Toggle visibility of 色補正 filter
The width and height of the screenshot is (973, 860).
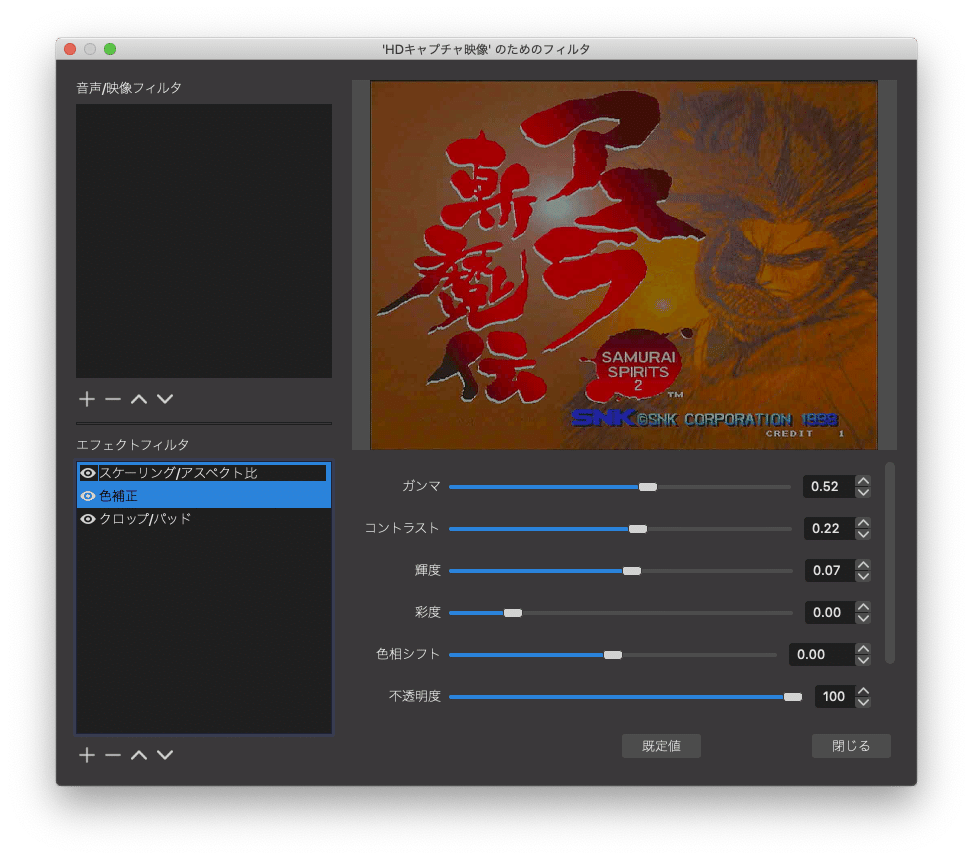[88, 496]
